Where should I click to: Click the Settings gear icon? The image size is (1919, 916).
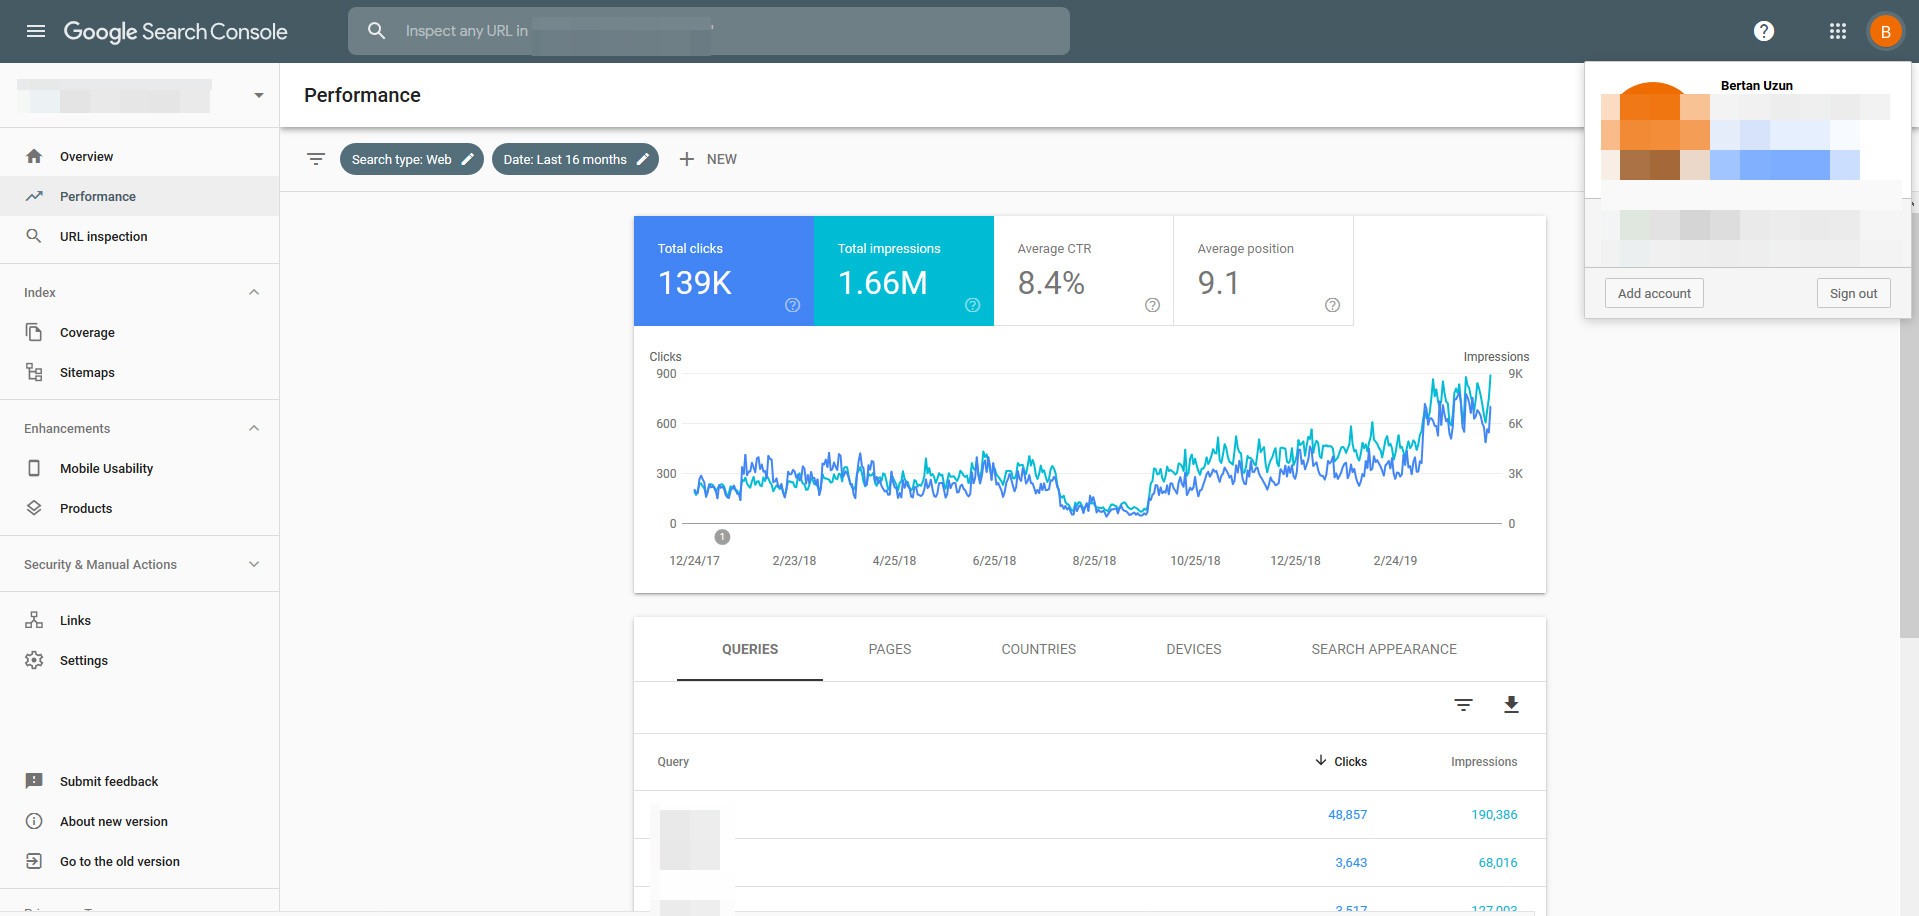click(34, 660)
